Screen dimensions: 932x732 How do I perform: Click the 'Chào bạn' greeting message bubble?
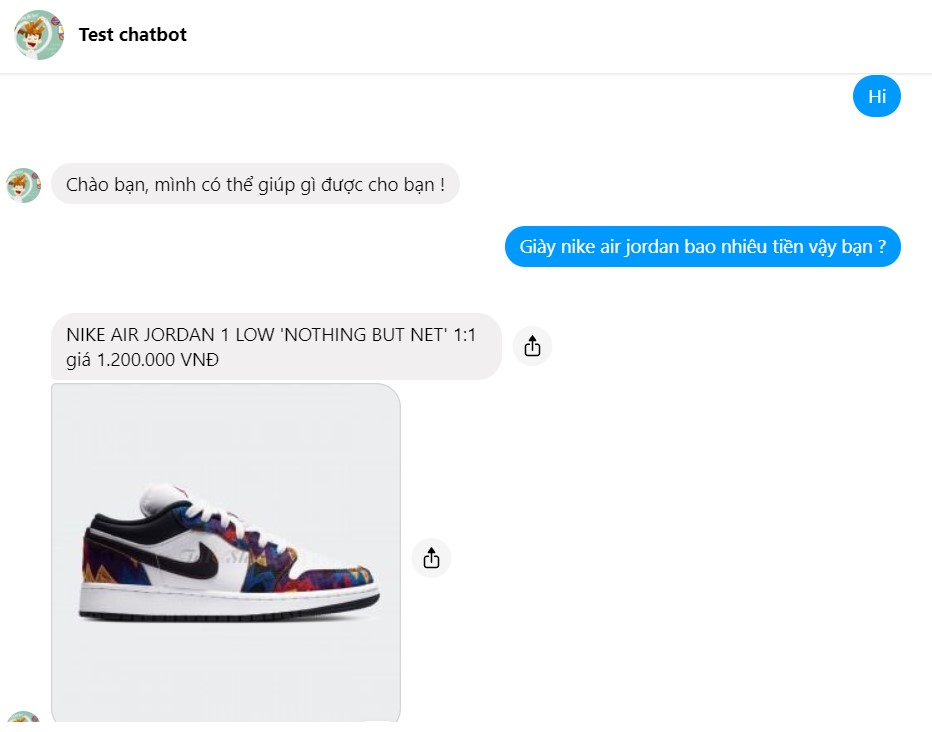(255, 185)
